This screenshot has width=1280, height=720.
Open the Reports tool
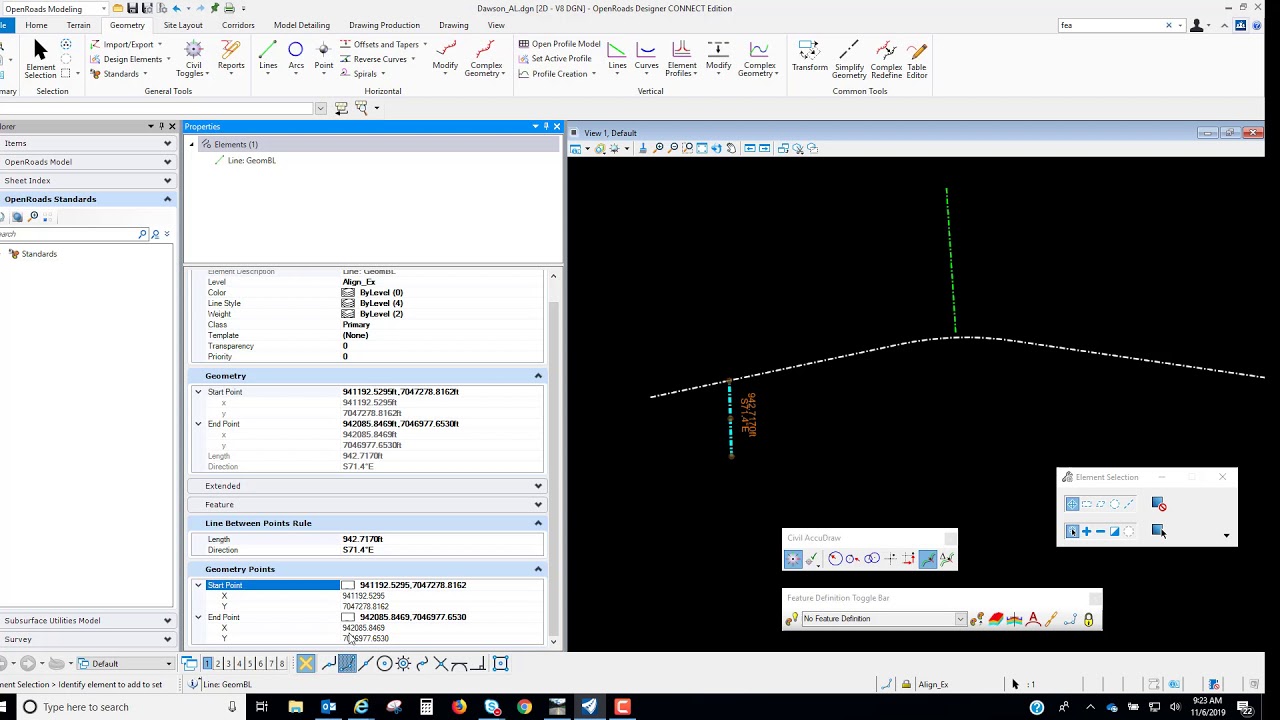coord(231,56)
